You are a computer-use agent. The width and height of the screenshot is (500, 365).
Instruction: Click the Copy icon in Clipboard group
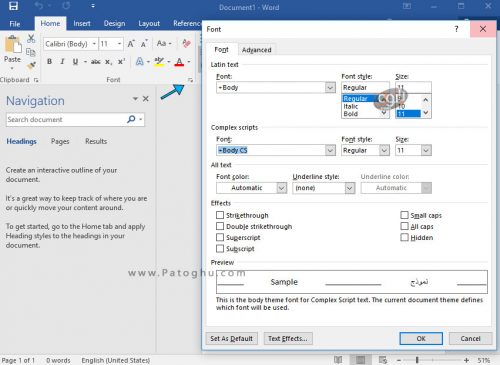pyautogui.click(x=31, y=52)
